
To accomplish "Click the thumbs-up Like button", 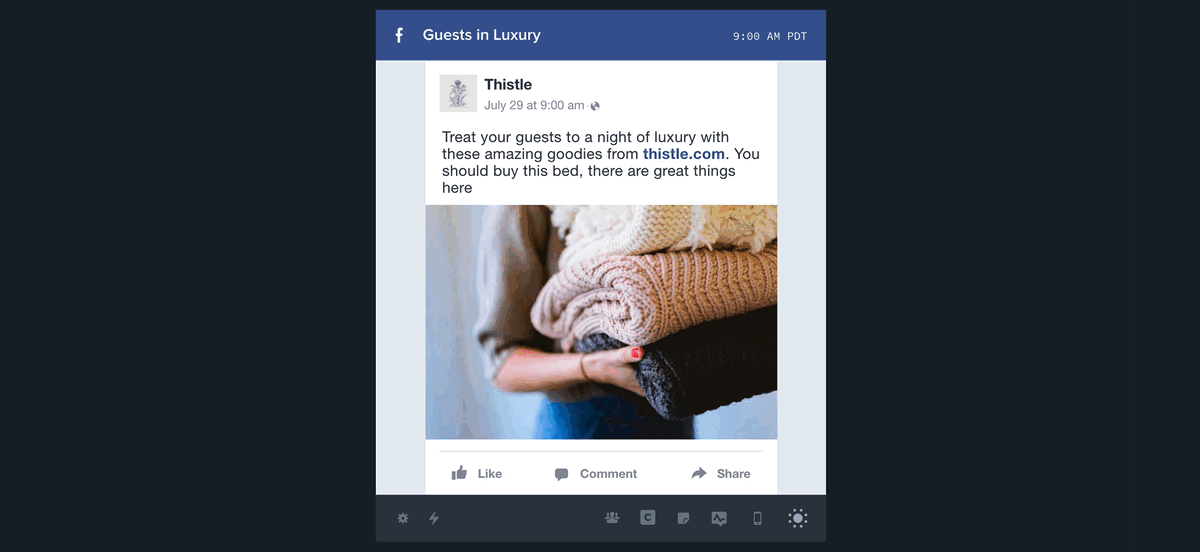I will (x=477, y=473).
